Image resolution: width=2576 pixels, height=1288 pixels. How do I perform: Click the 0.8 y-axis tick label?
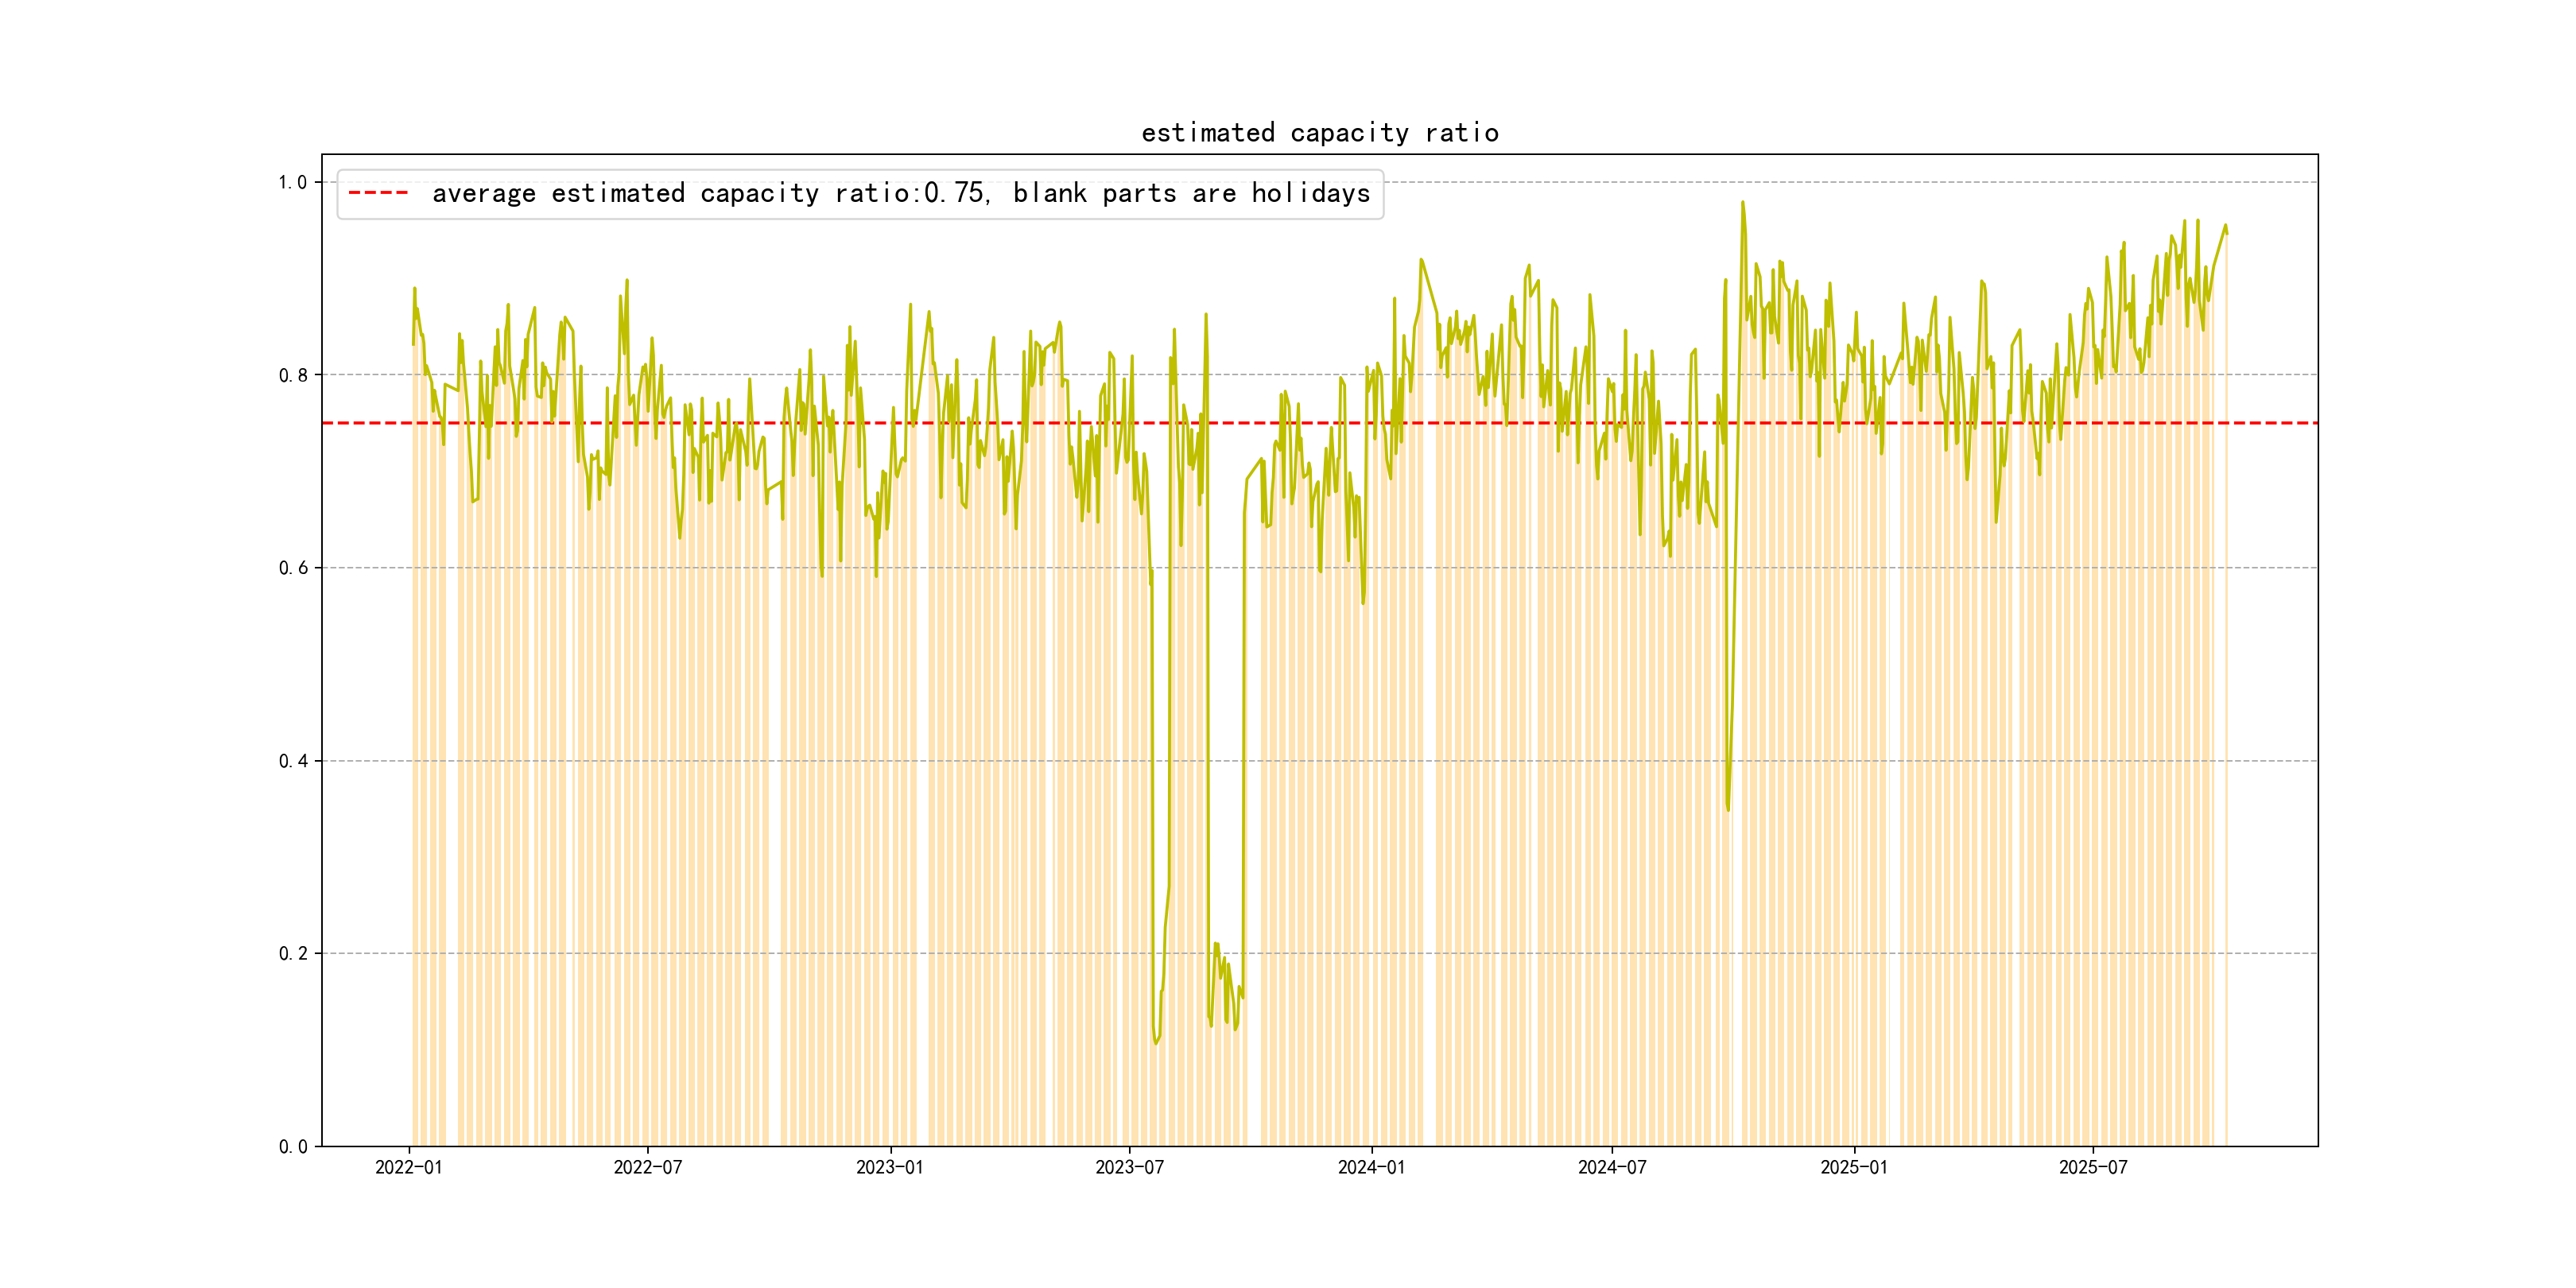292,375
